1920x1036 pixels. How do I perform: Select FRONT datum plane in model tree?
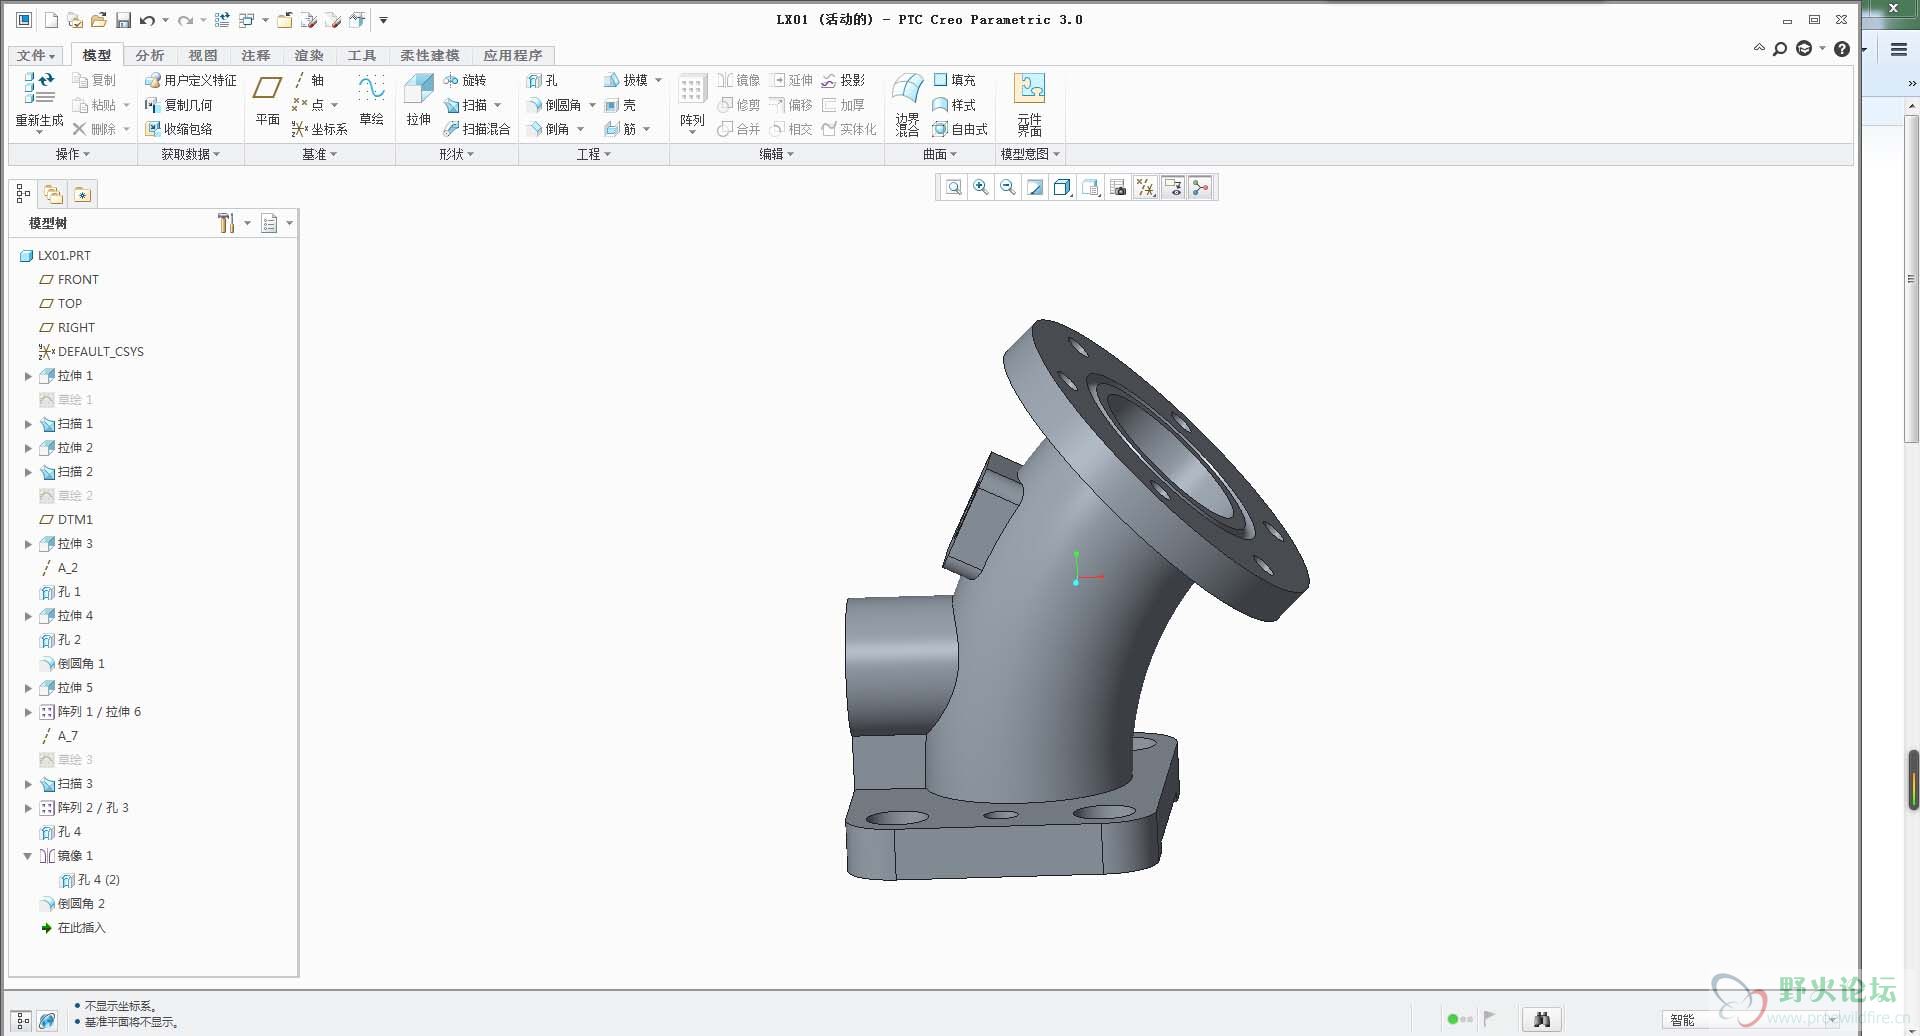click(x=69, y=280)
